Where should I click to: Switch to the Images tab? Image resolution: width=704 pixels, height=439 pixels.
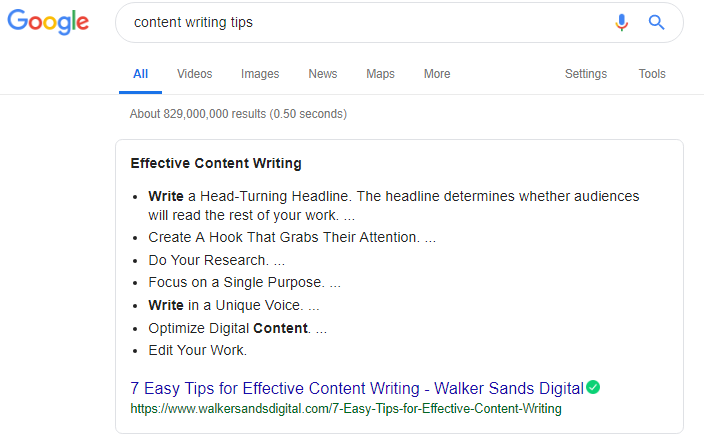260,74
